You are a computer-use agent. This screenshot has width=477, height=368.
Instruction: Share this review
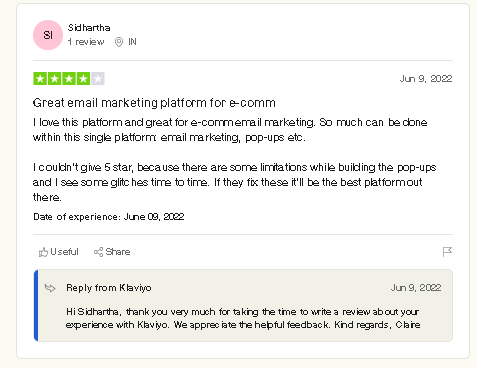[112, 252]
